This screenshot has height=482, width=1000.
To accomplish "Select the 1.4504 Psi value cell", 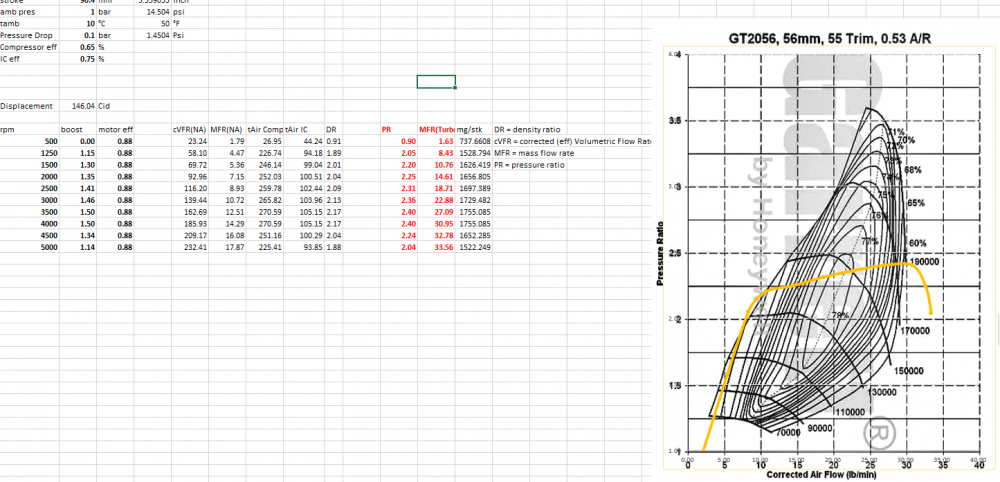I will (x=153, y=36).
